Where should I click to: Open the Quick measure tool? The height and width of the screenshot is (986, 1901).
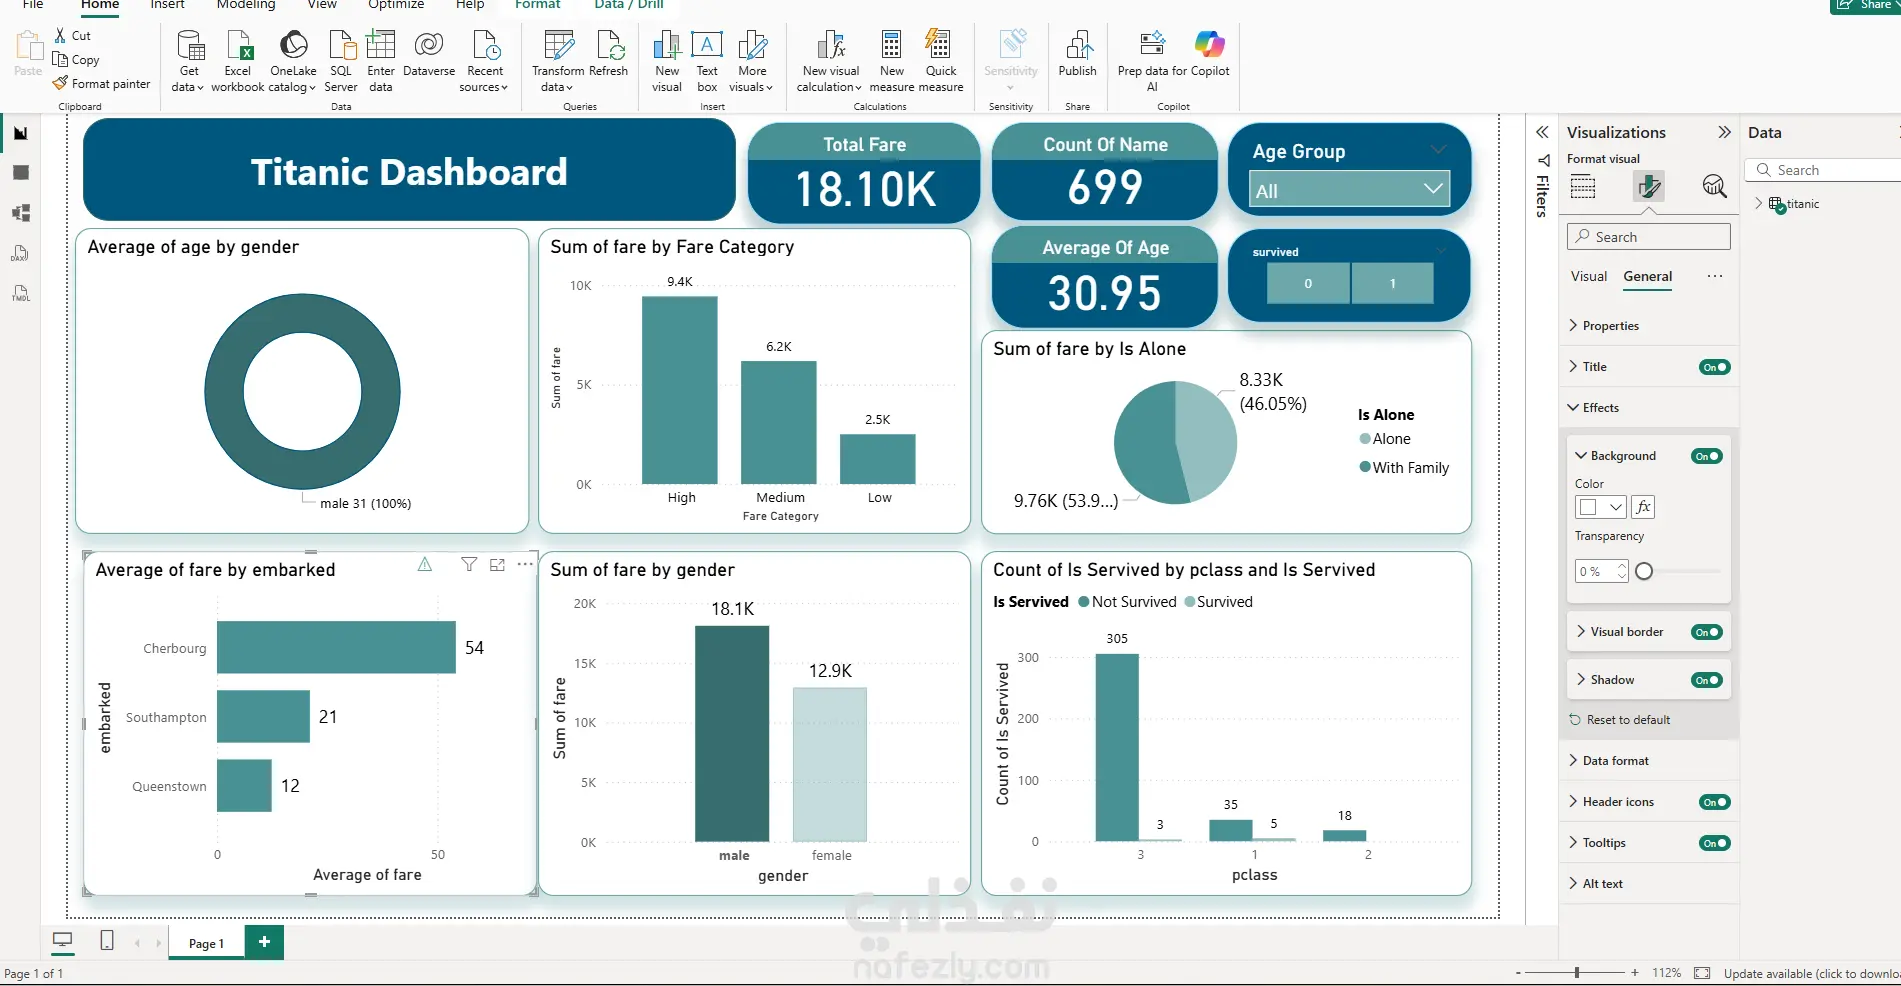[x=941, y=61]
